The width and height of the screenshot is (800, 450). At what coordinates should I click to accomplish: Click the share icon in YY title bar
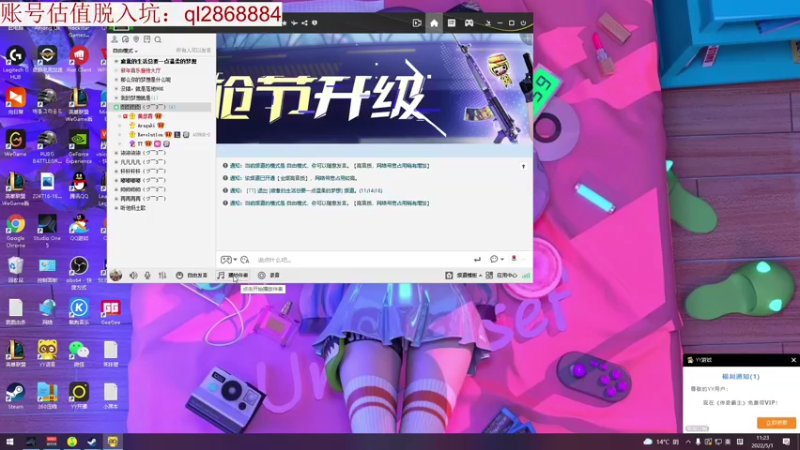pyautogui.click(x=305, y=23)
